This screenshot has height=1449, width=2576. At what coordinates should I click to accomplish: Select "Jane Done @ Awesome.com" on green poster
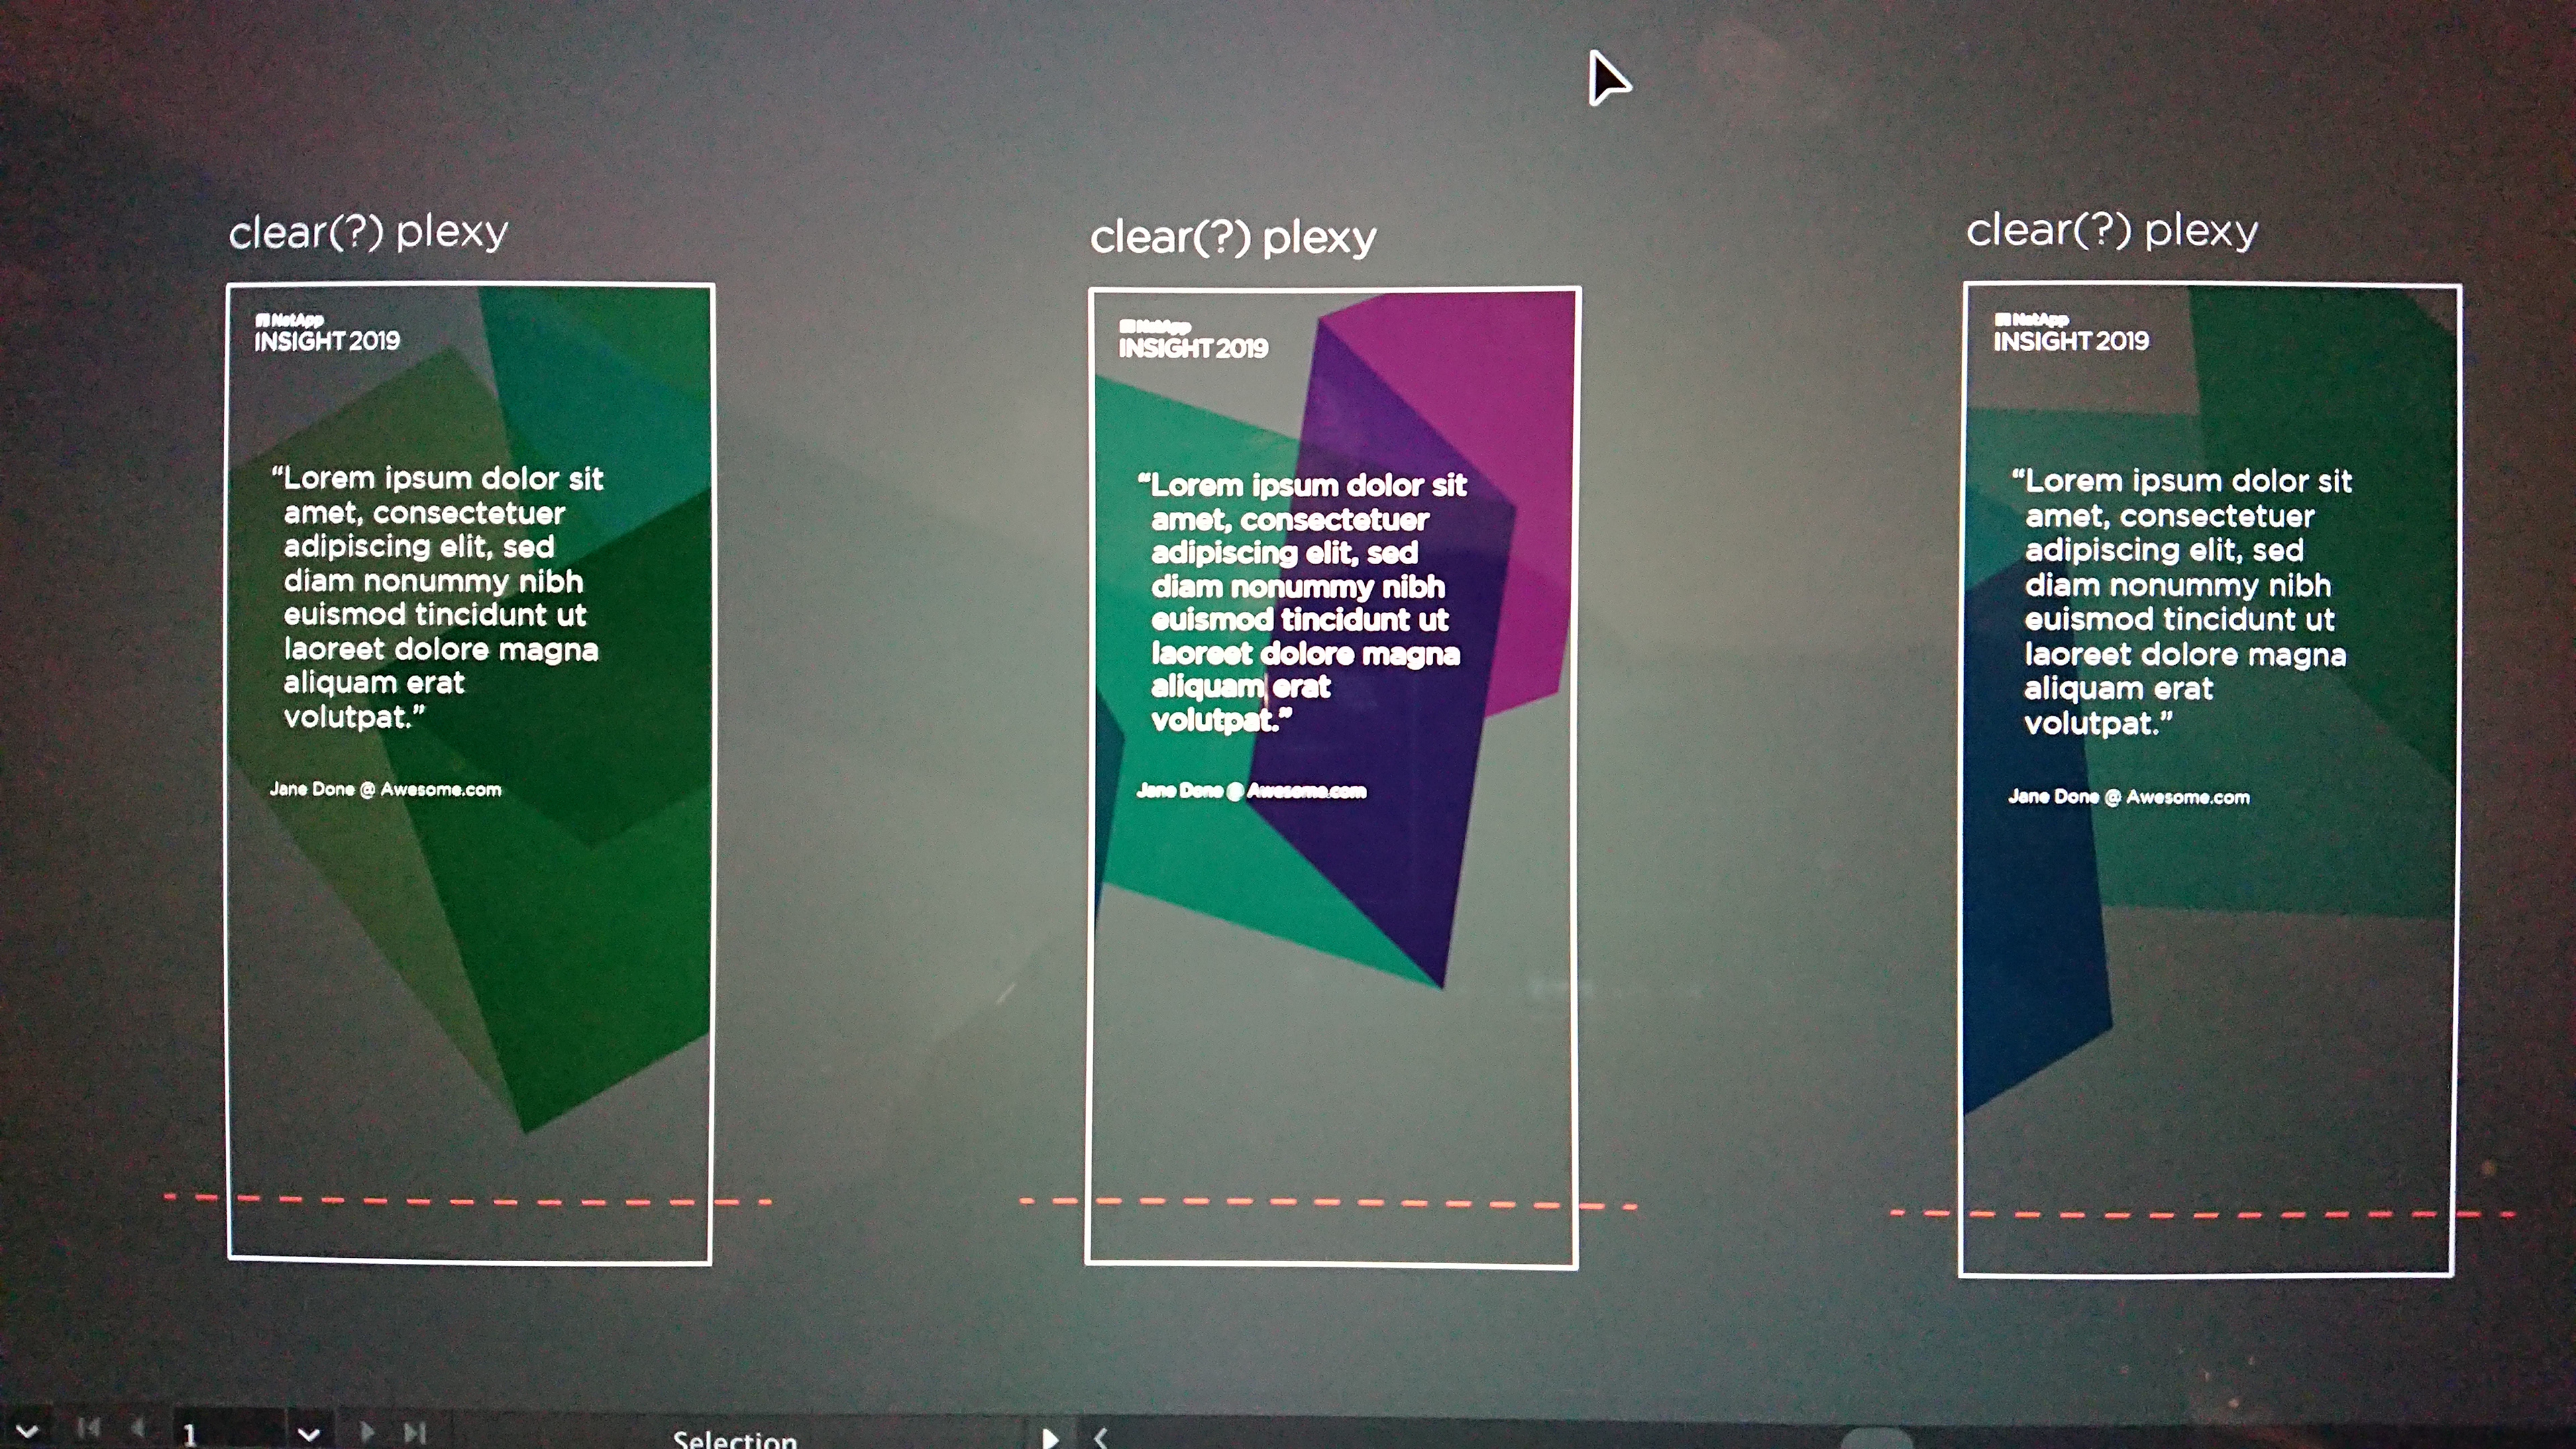[385, 789]
